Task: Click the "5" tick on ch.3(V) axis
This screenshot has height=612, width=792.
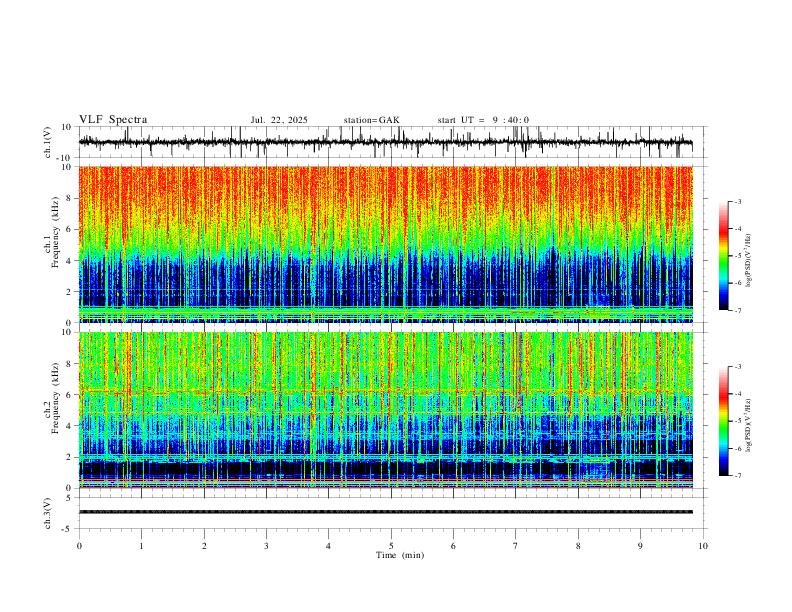Action: [x=70, y=497]
